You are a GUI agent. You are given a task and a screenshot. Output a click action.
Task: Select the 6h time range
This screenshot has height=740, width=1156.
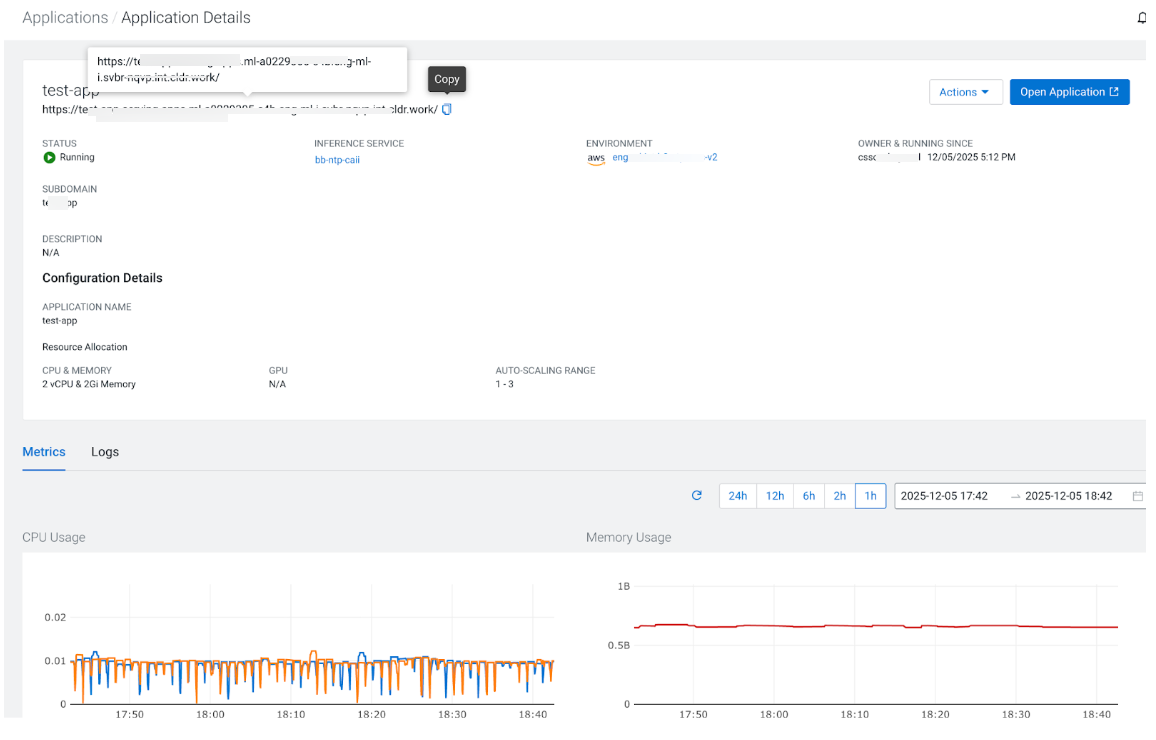pyautogui.click(x=808, y=496)
